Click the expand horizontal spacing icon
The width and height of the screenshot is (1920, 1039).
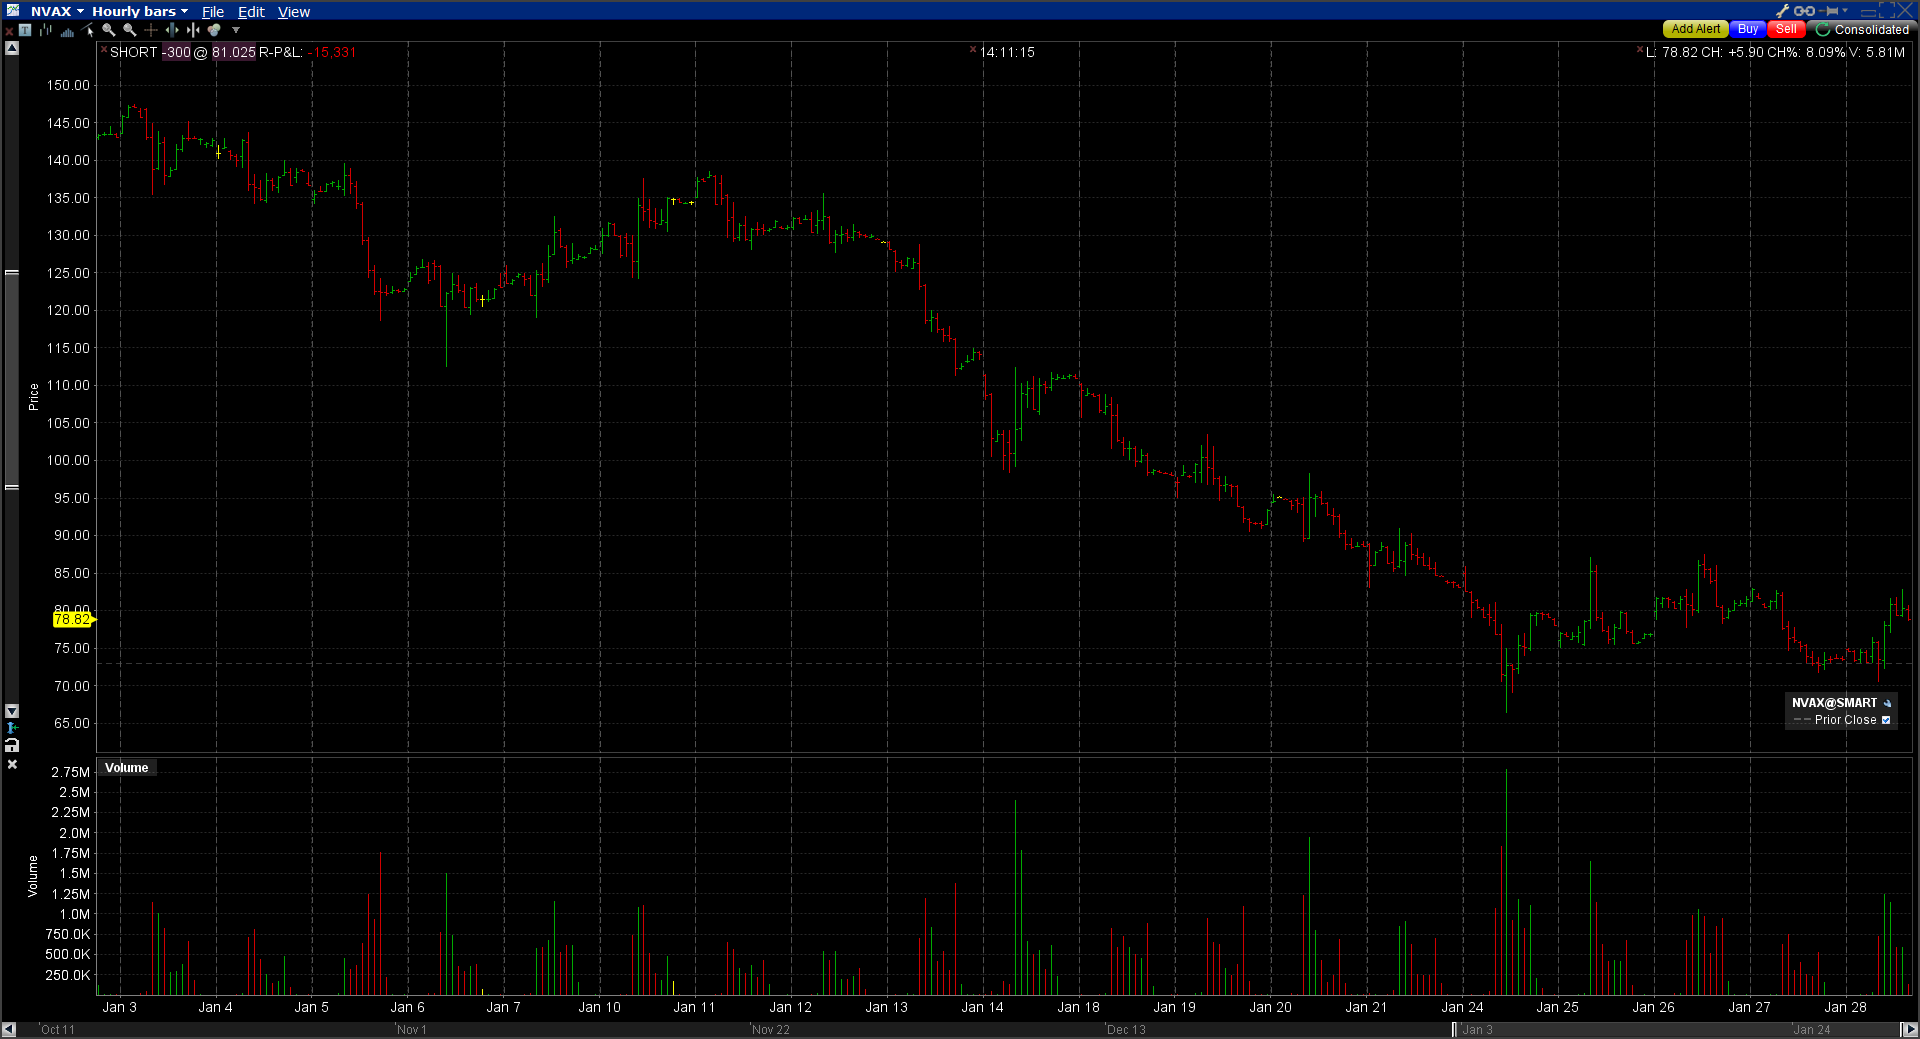[172, 30]
